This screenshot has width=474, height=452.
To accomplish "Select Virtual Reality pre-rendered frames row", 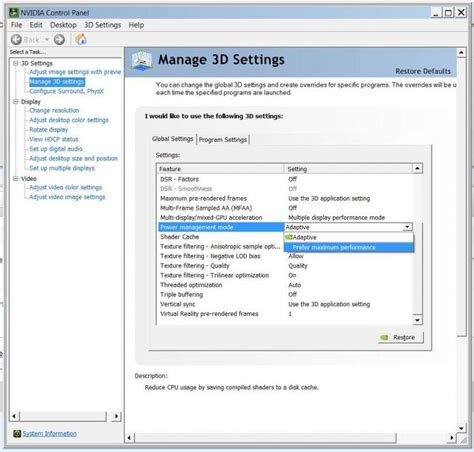I will [285, 314].
